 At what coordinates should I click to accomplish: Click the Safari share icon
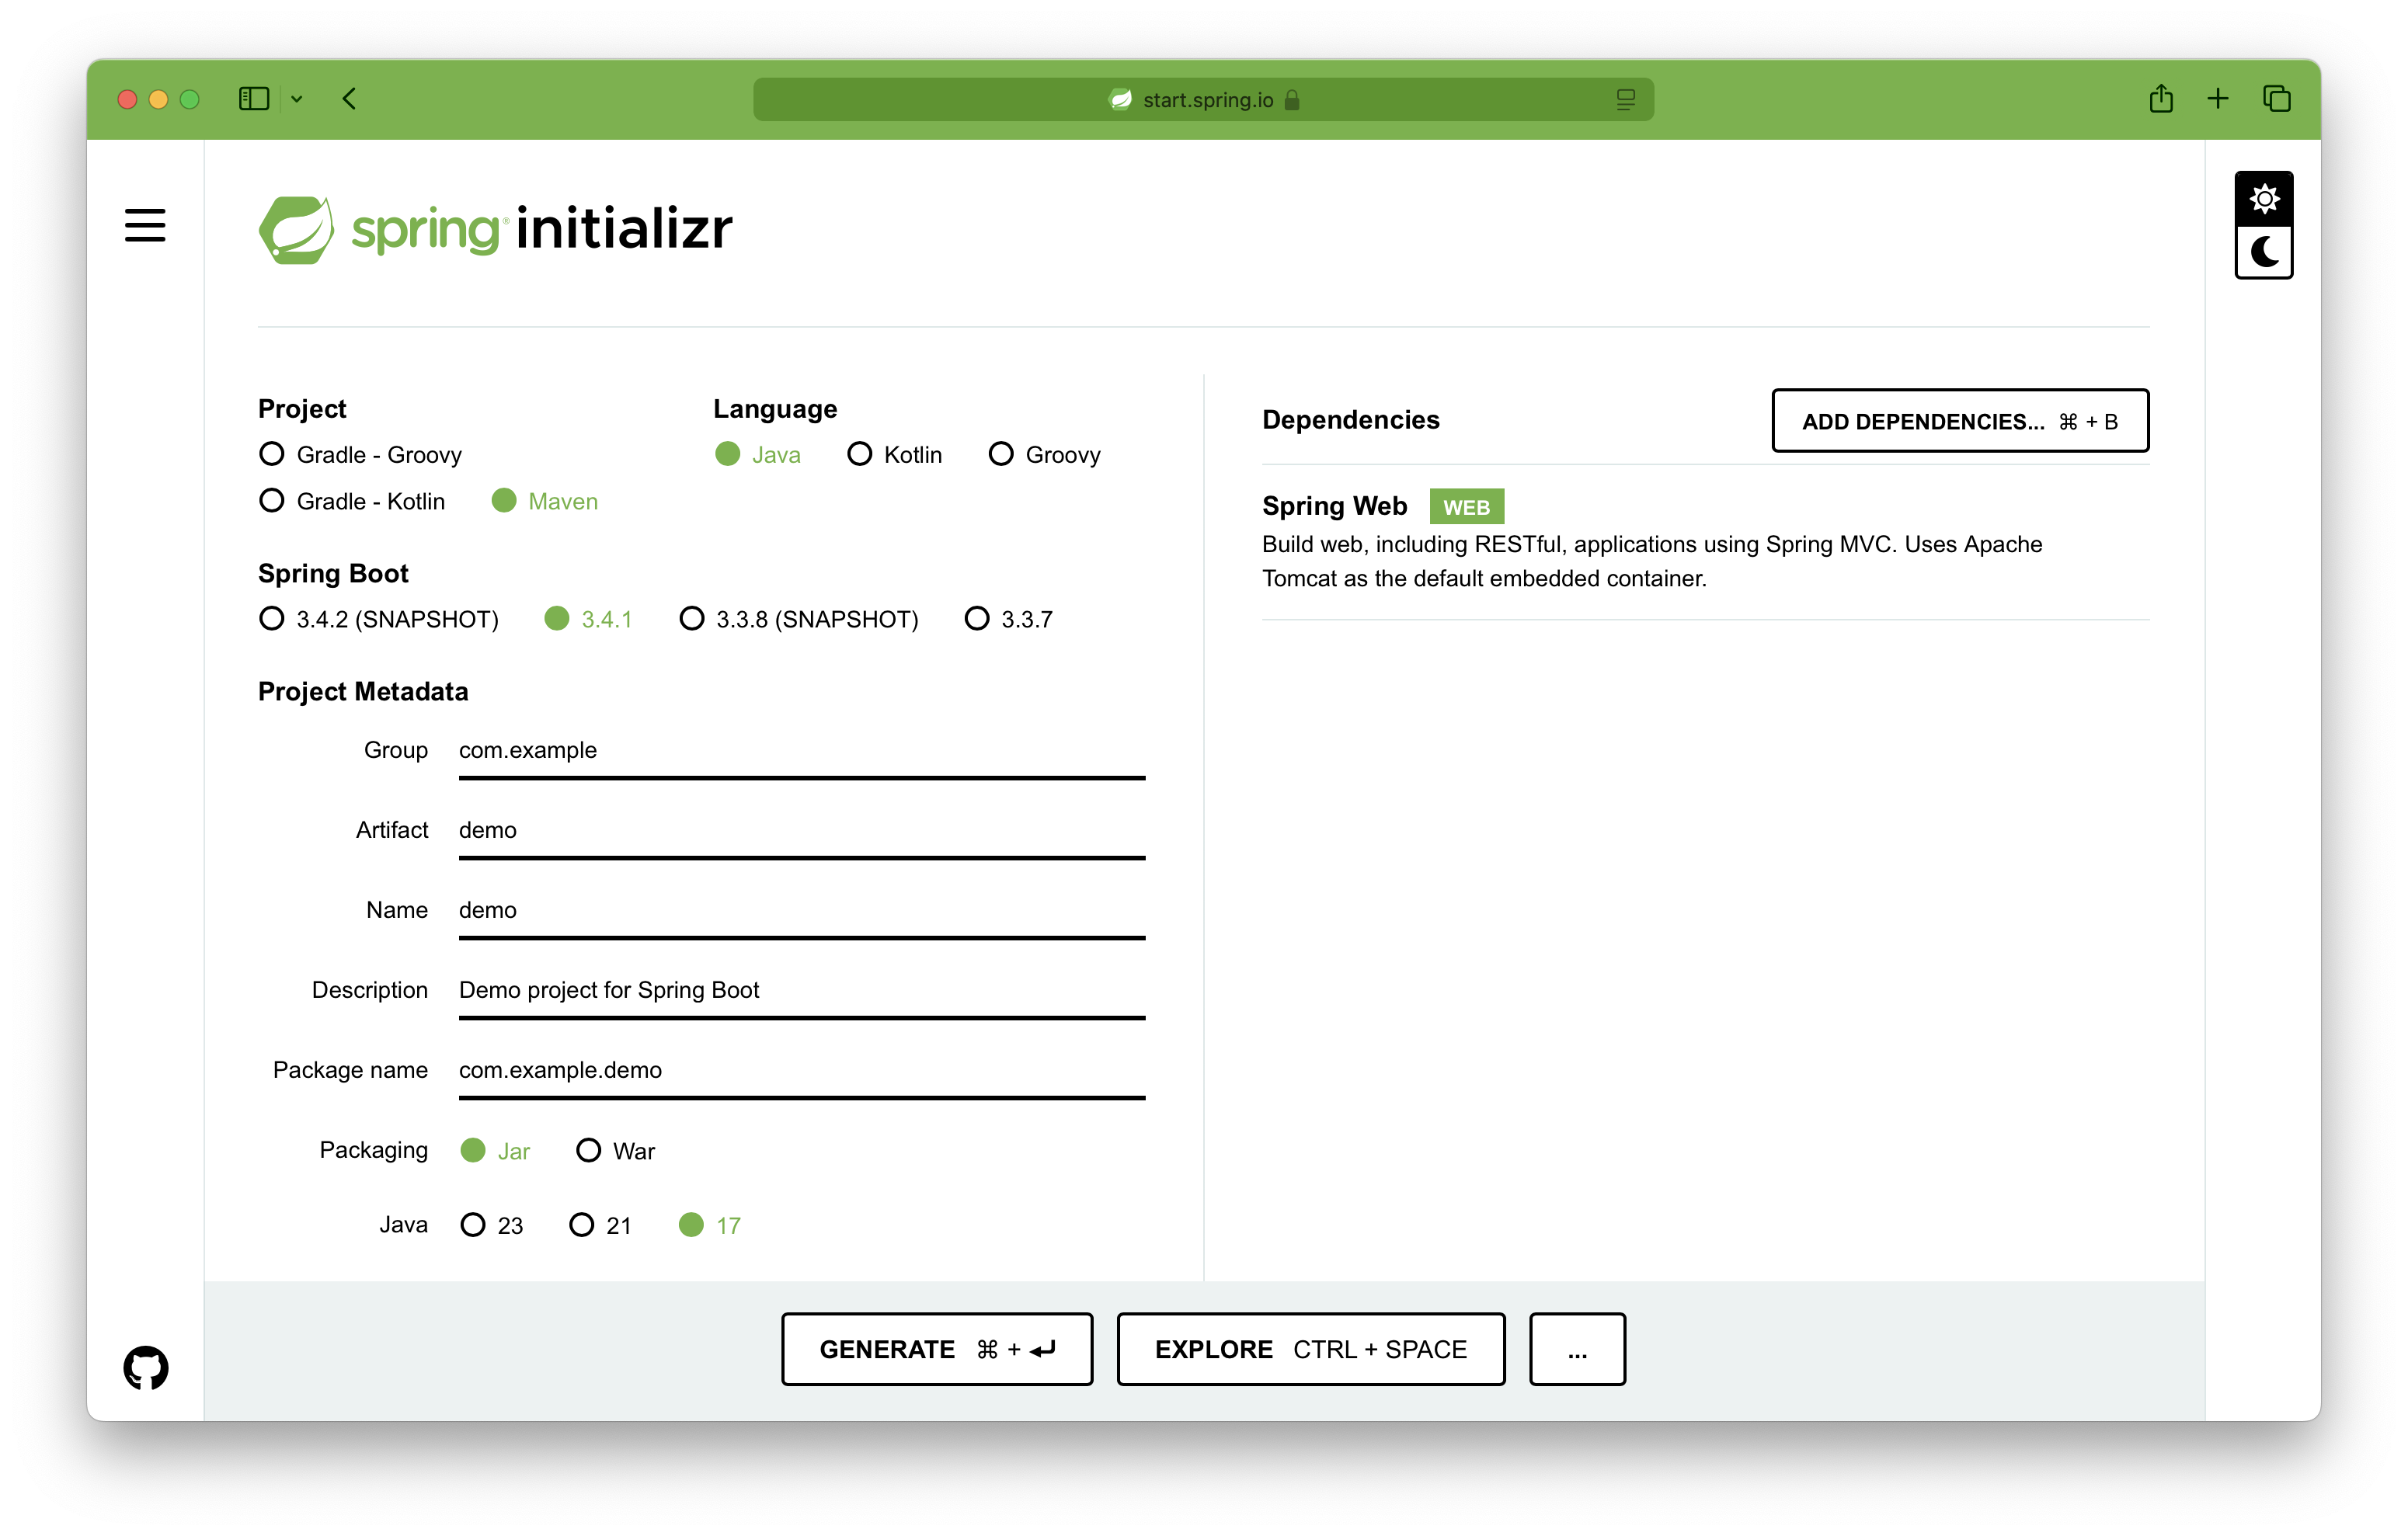2160,99
